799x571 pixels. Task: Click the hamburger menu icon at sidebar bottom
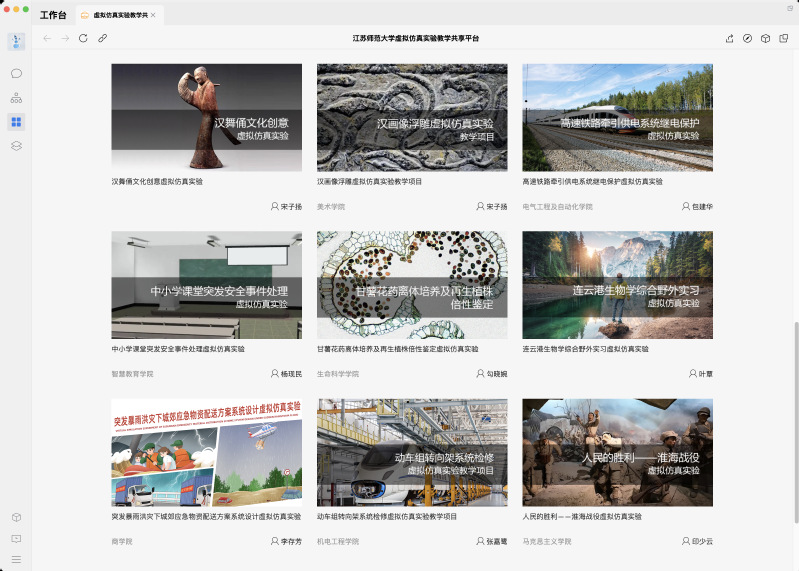tap(16, 559)
